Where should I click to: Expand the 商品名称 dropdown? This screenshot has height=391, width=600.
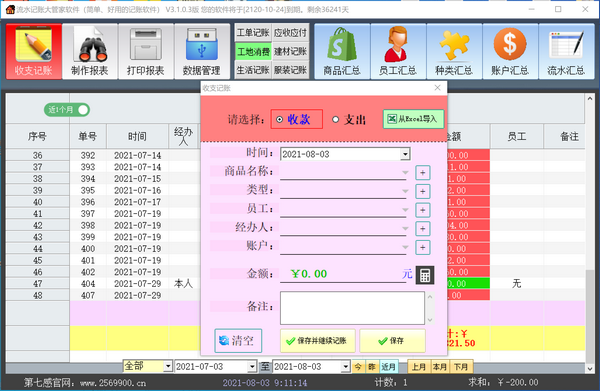click(405, 173)
